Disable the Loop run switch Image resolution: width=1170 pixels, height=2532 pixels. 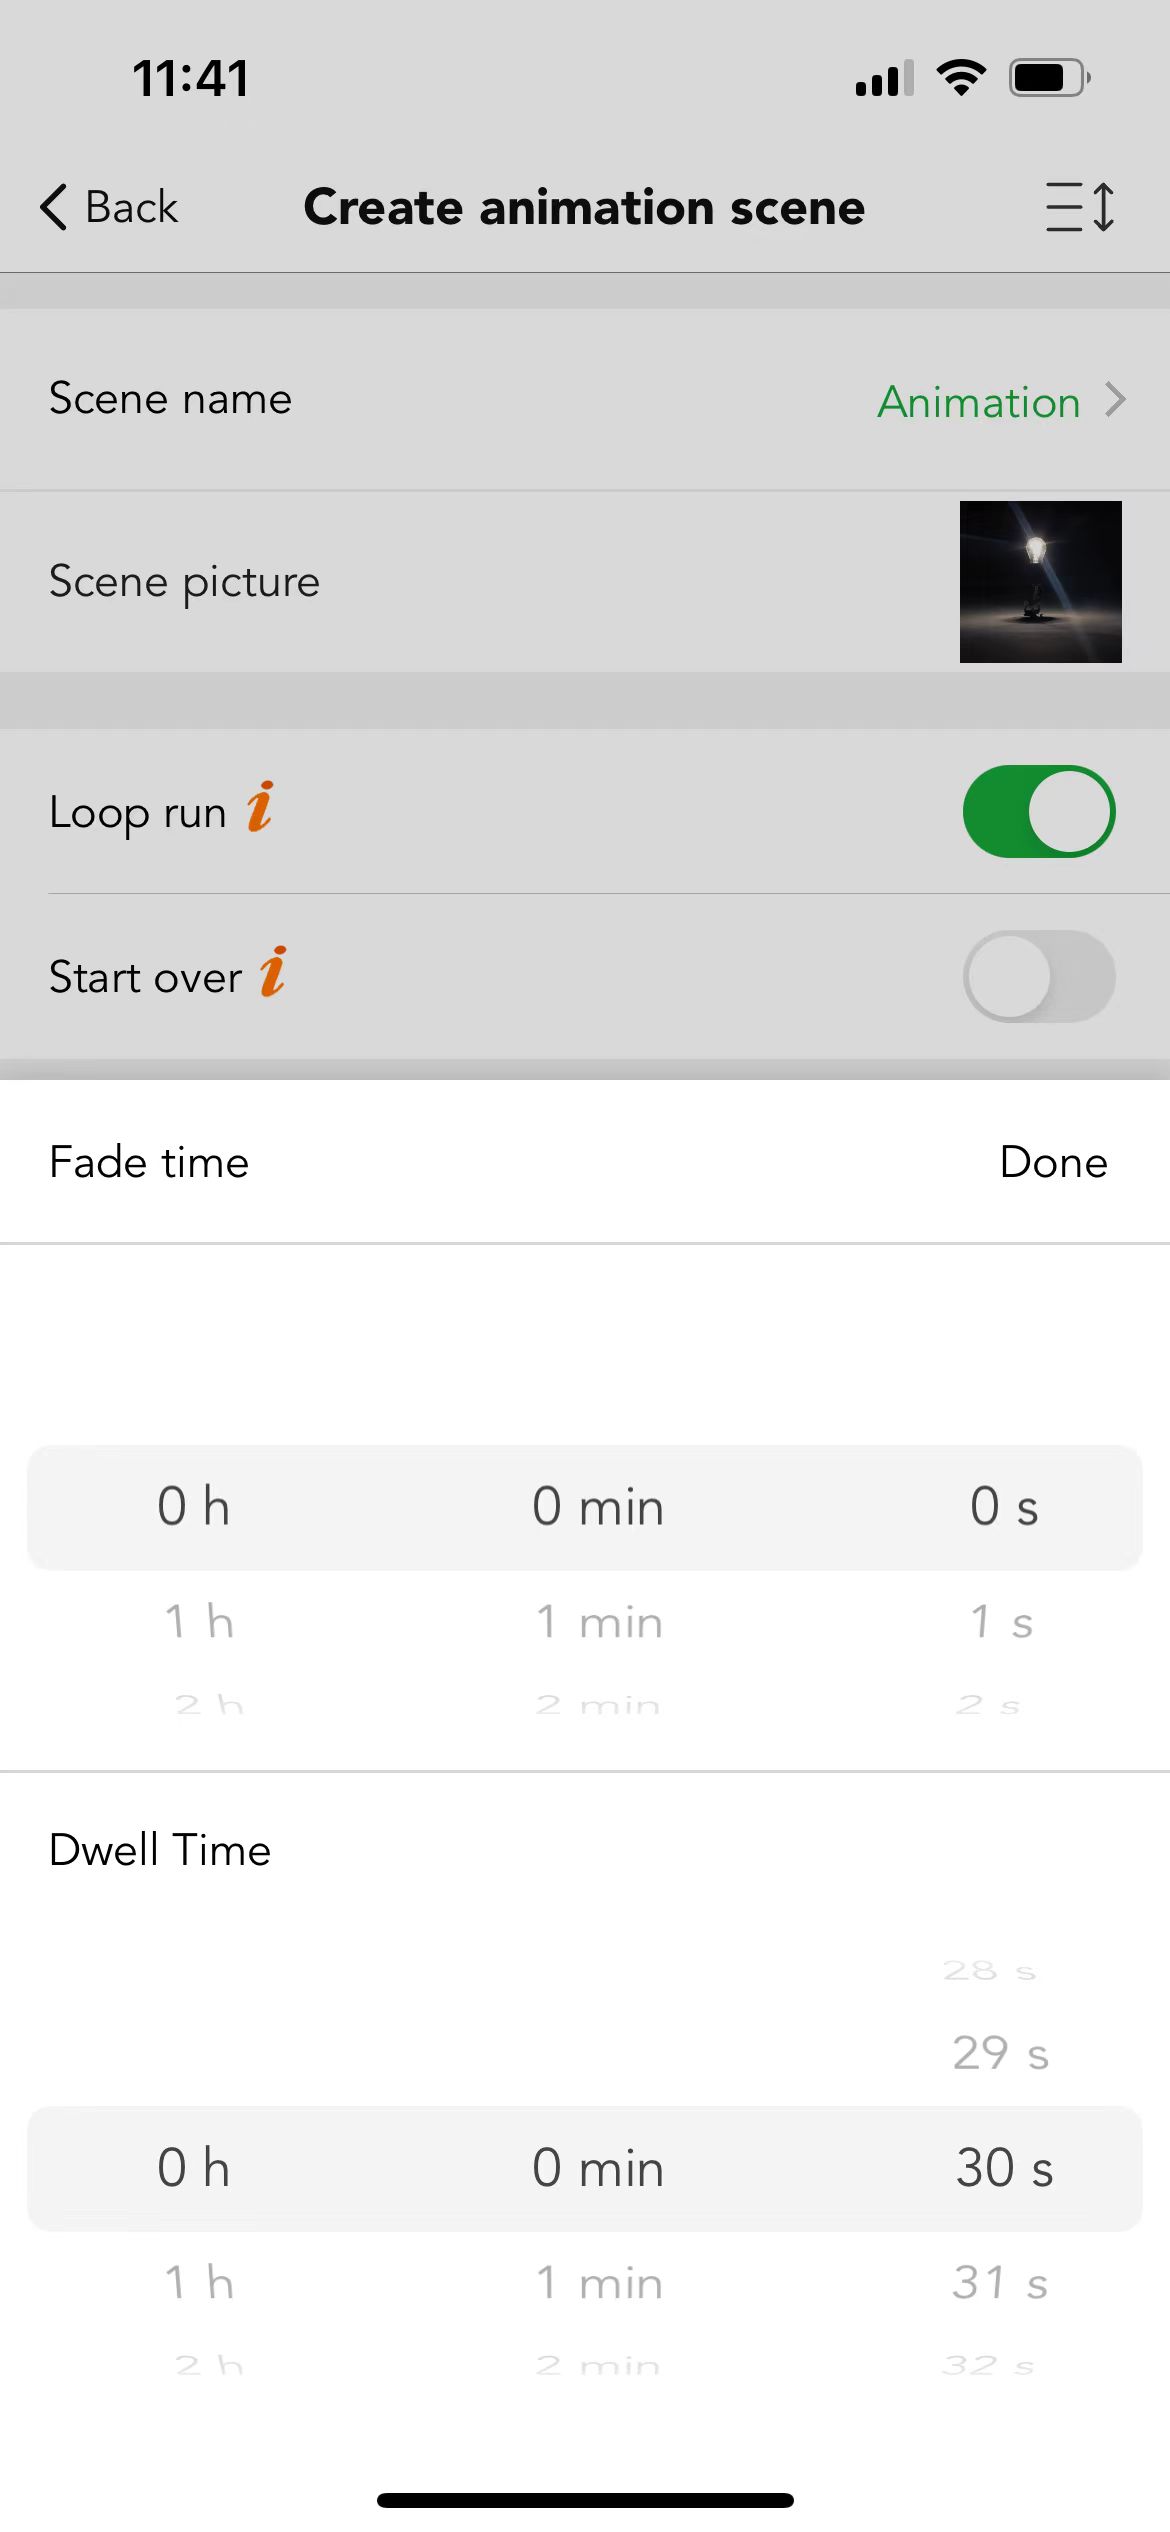coord(1039,811)
